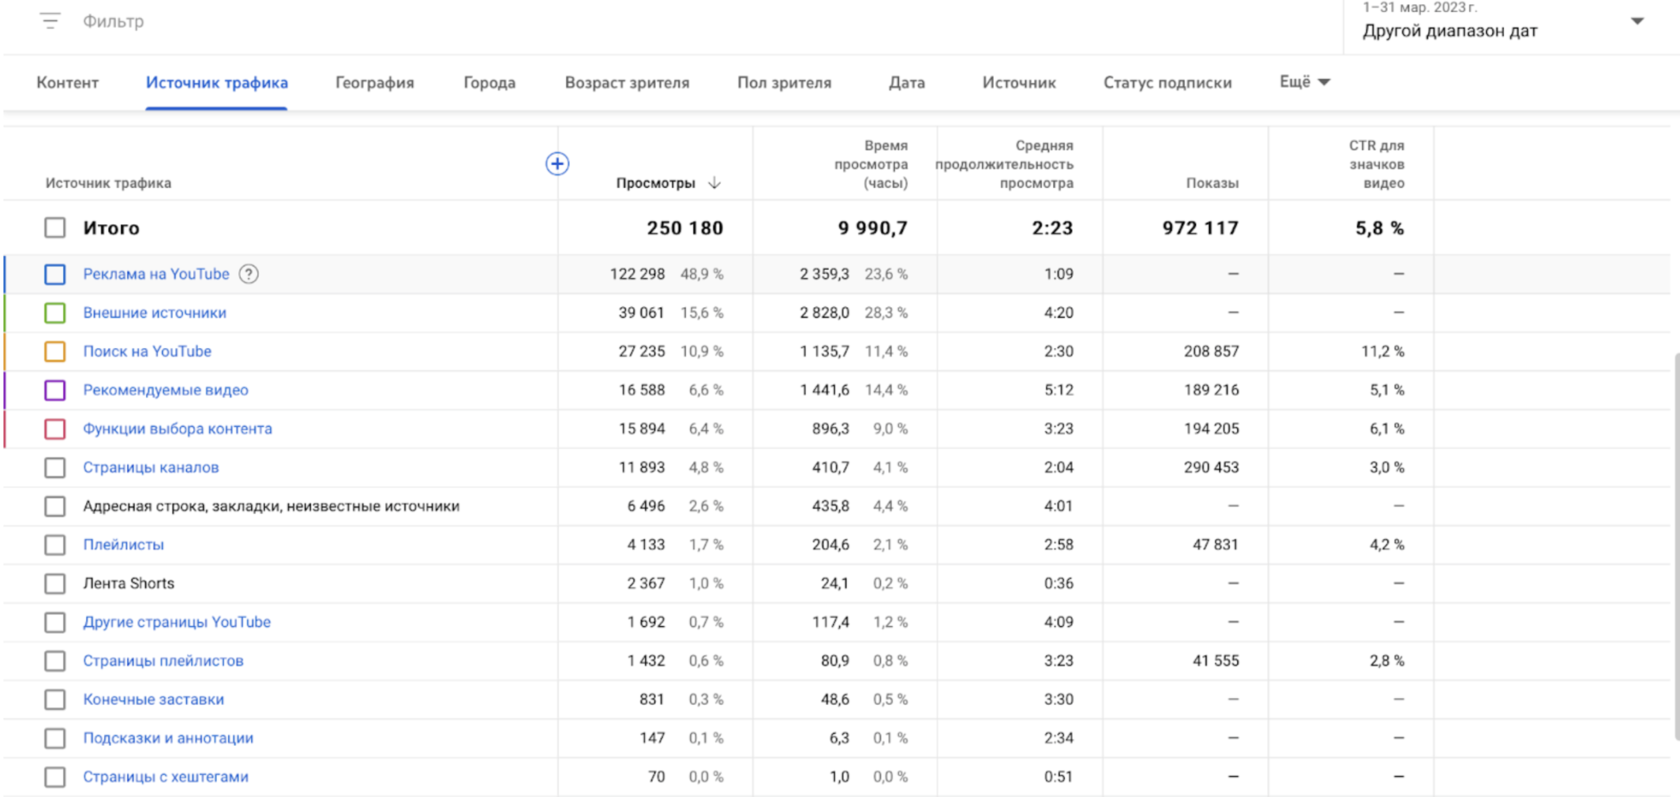Sort by the Просмотры column header
This screenshot has height=797, width=1680.
pos(655,183)
